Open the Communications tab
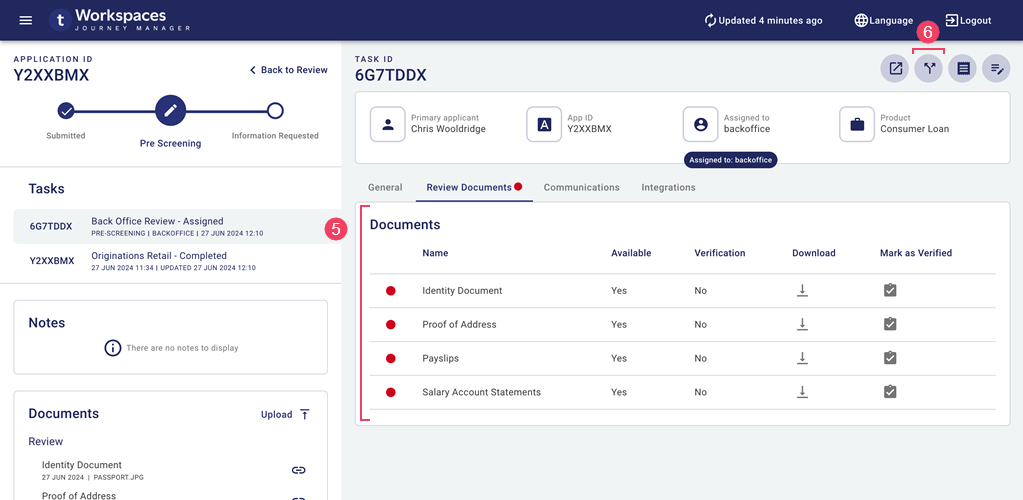 [x=581, y=187]
